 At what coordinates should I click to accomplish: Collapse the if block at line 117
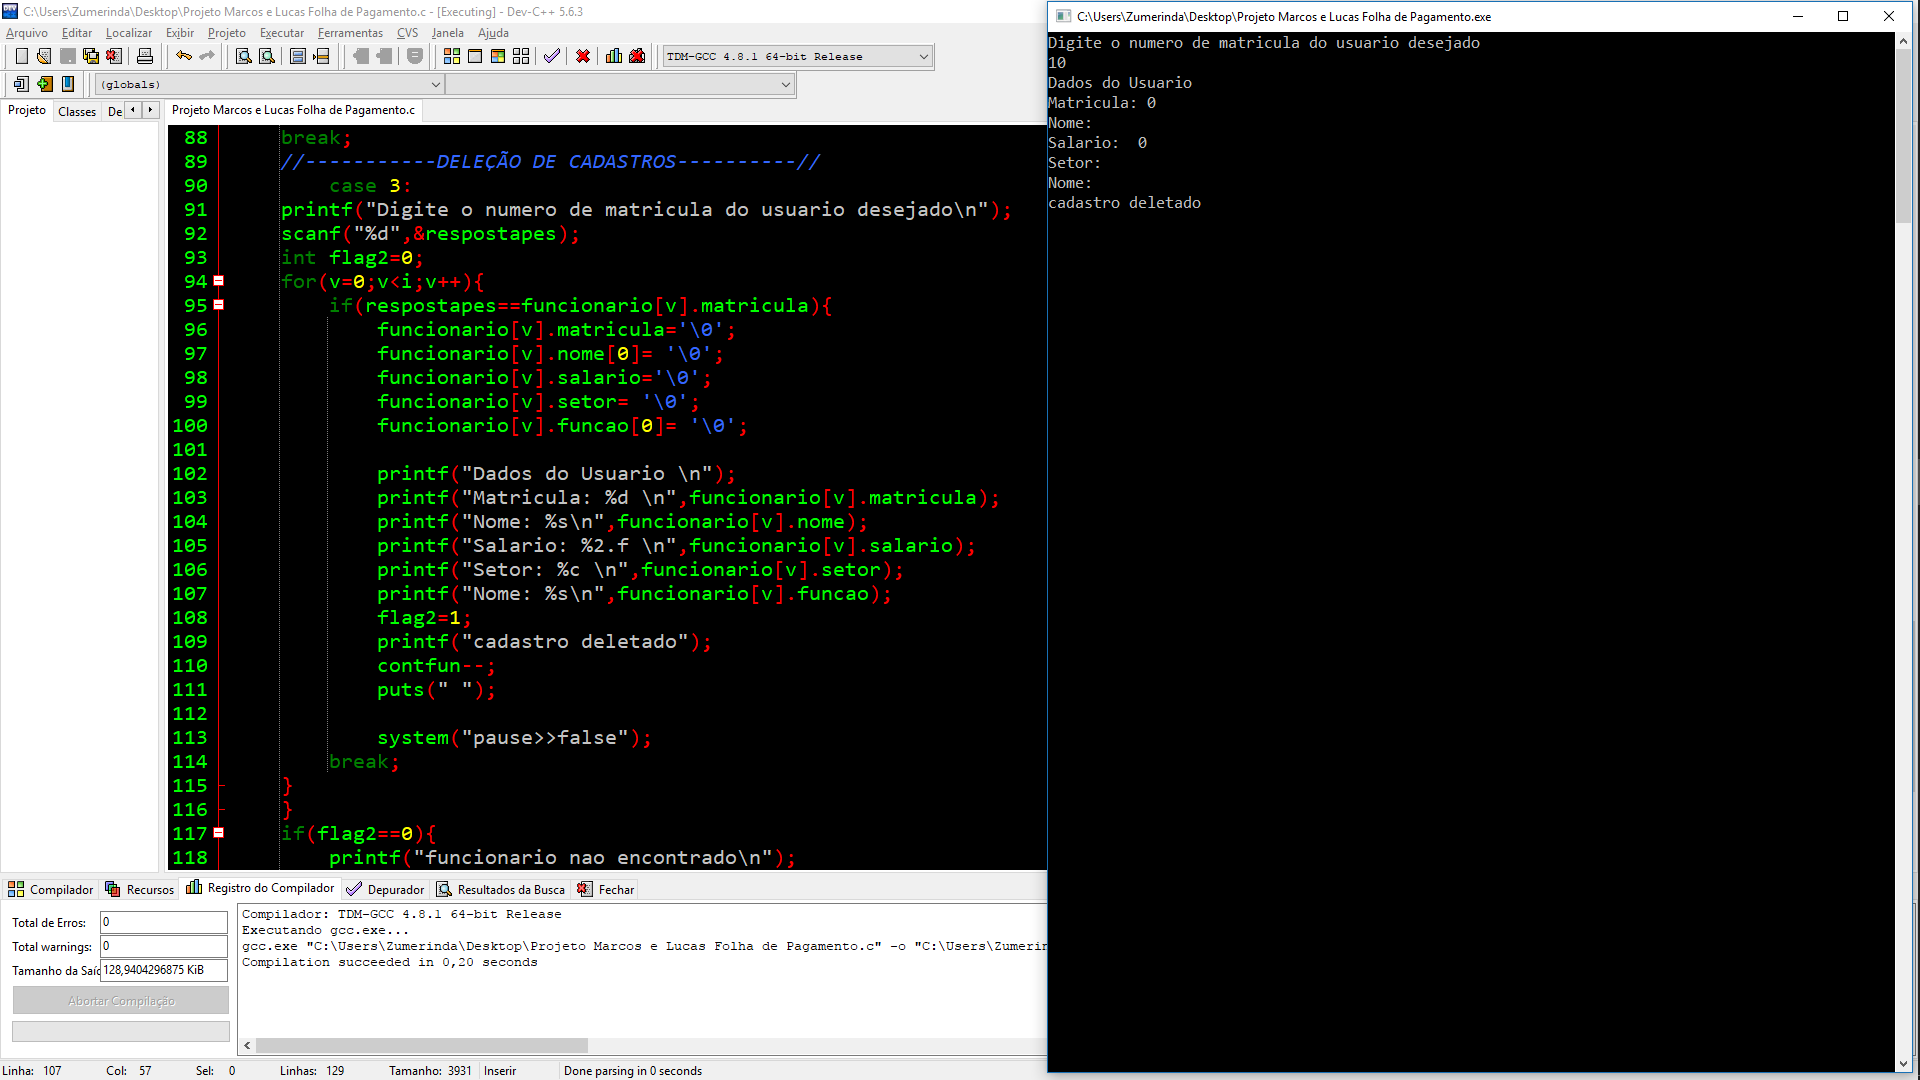[219, 833]
